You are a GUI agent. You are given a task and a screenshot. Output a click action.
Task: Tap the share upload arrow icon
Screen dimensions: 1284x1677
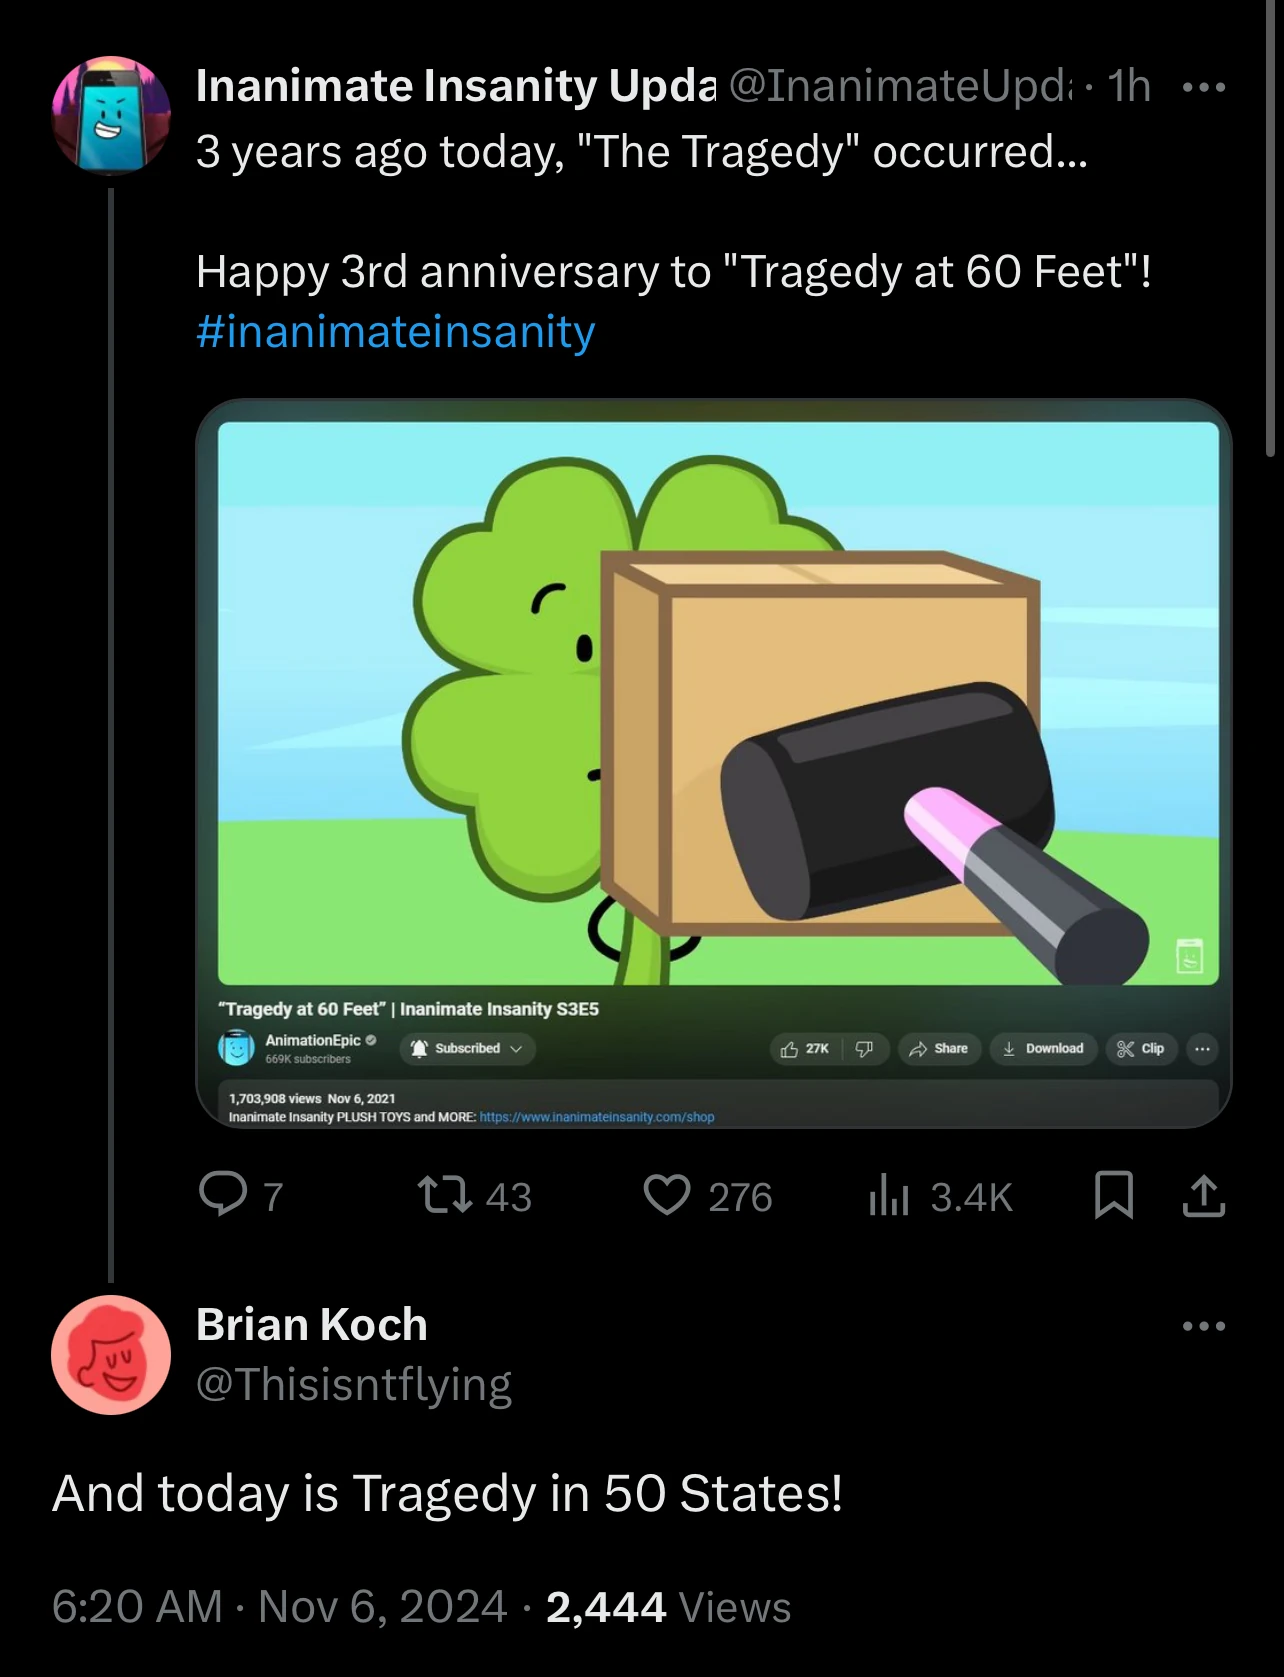click(1203, 1195)
